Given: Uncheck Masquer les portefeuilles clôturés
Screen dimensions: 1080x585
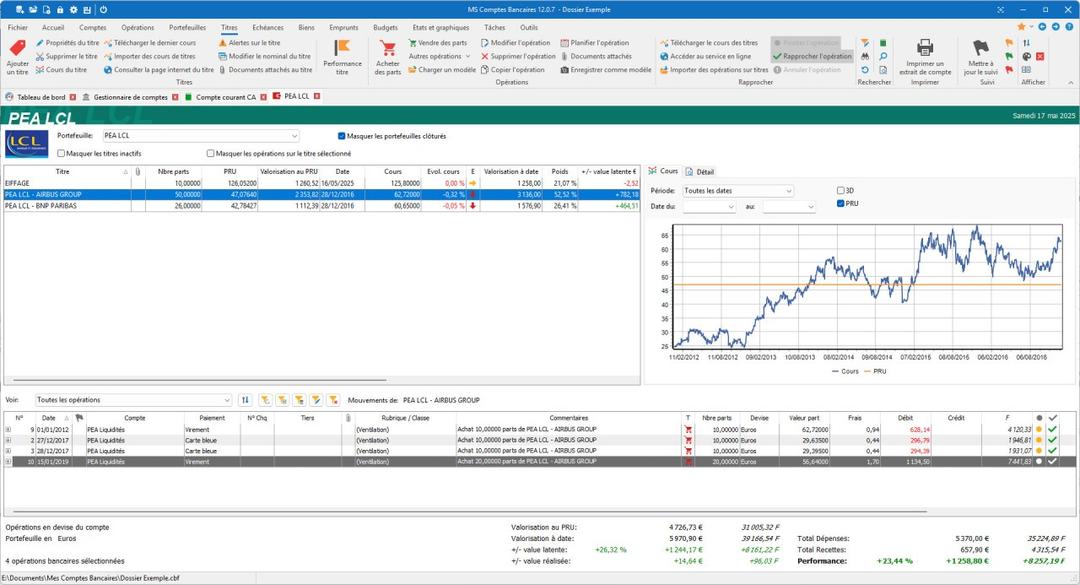Looking at the screenshot, I should [342, 136].
